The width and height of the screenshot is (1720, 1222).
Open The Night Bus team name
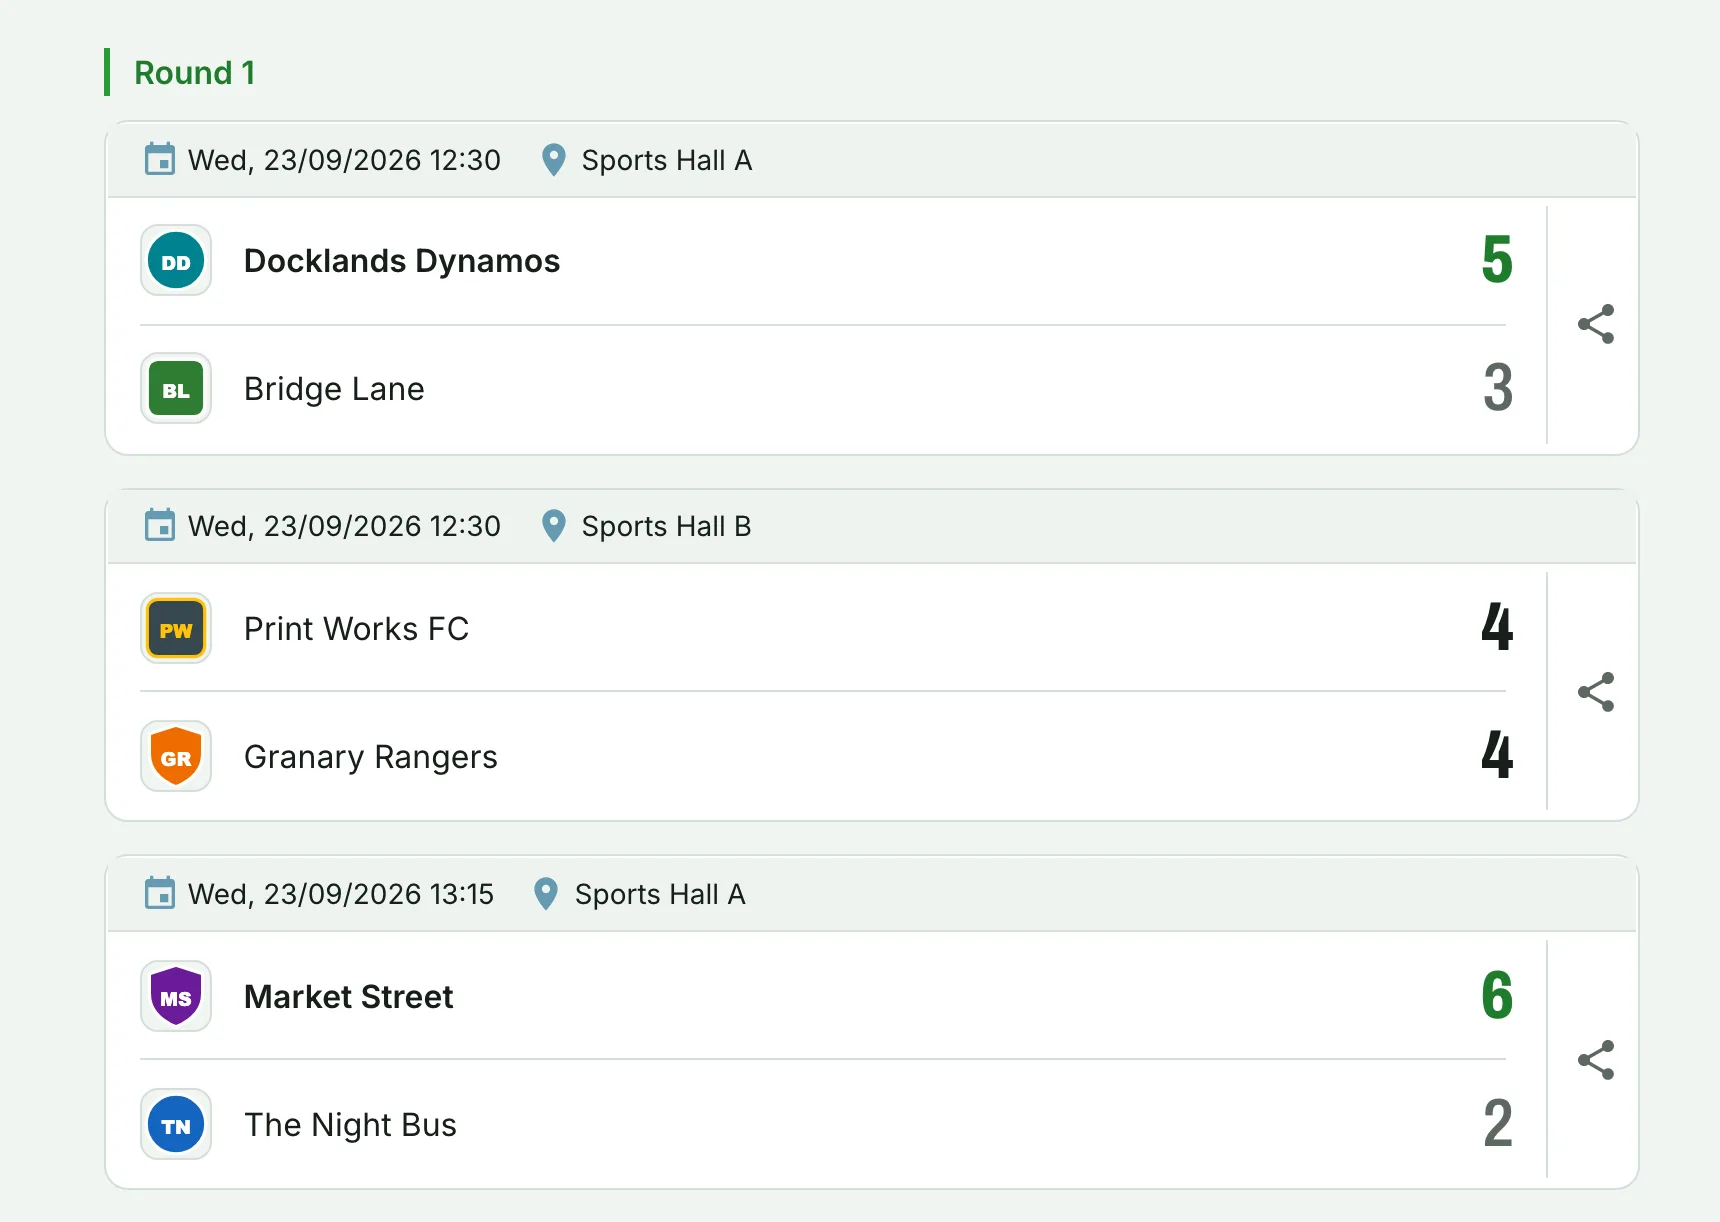(x=350, y=1125)
